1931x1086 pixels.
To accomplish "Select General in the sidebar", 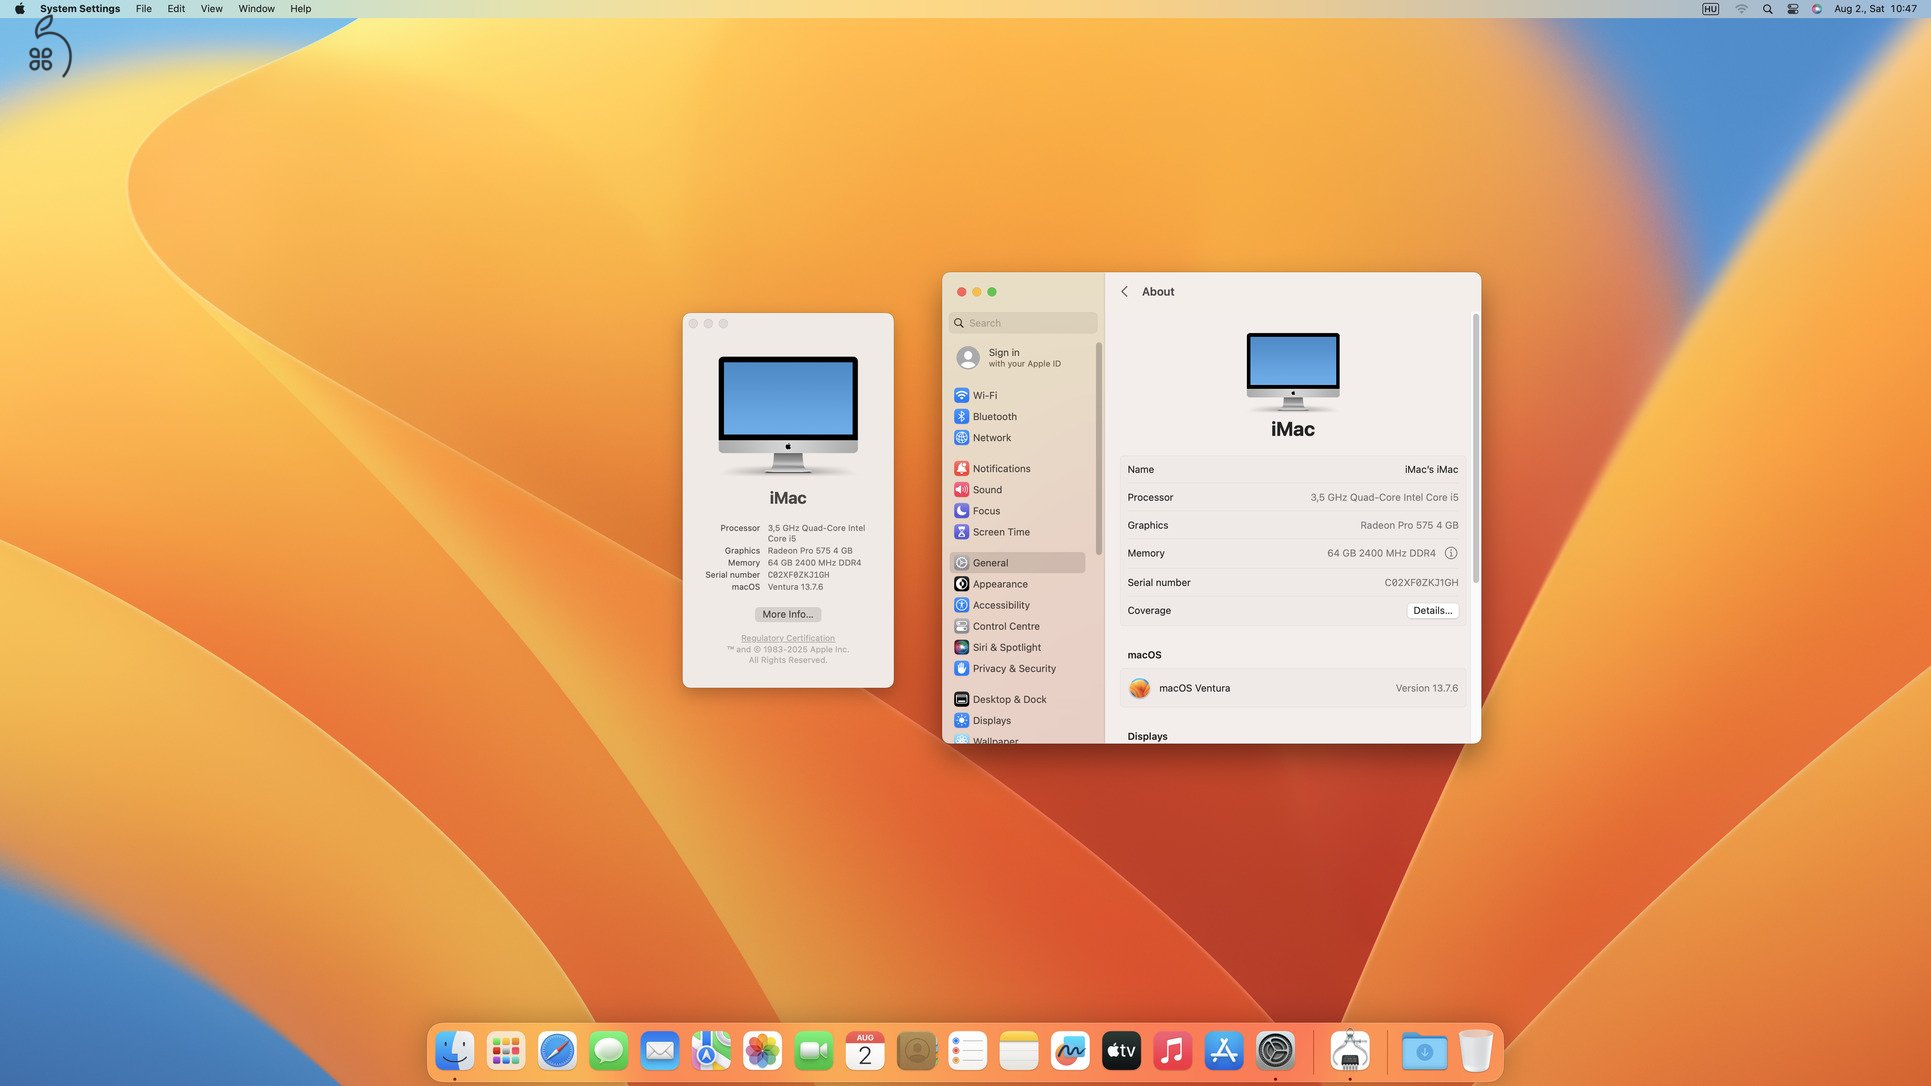I will click(x=1017, y=563).
